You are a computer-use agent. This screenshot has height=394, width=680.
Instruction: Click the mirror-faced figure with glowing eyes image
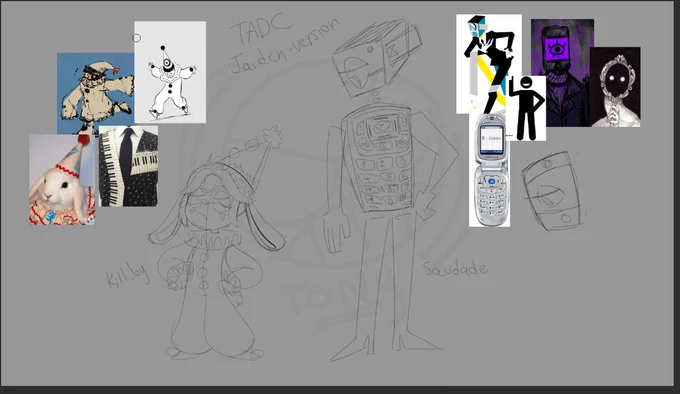click(x=615, y=87)
